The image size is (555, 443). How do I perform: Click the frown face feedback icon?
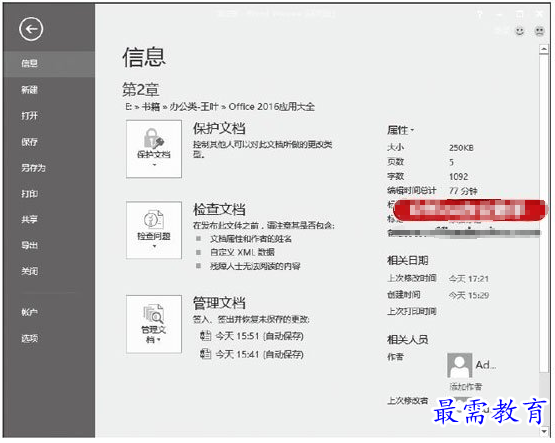coord(539,31)
